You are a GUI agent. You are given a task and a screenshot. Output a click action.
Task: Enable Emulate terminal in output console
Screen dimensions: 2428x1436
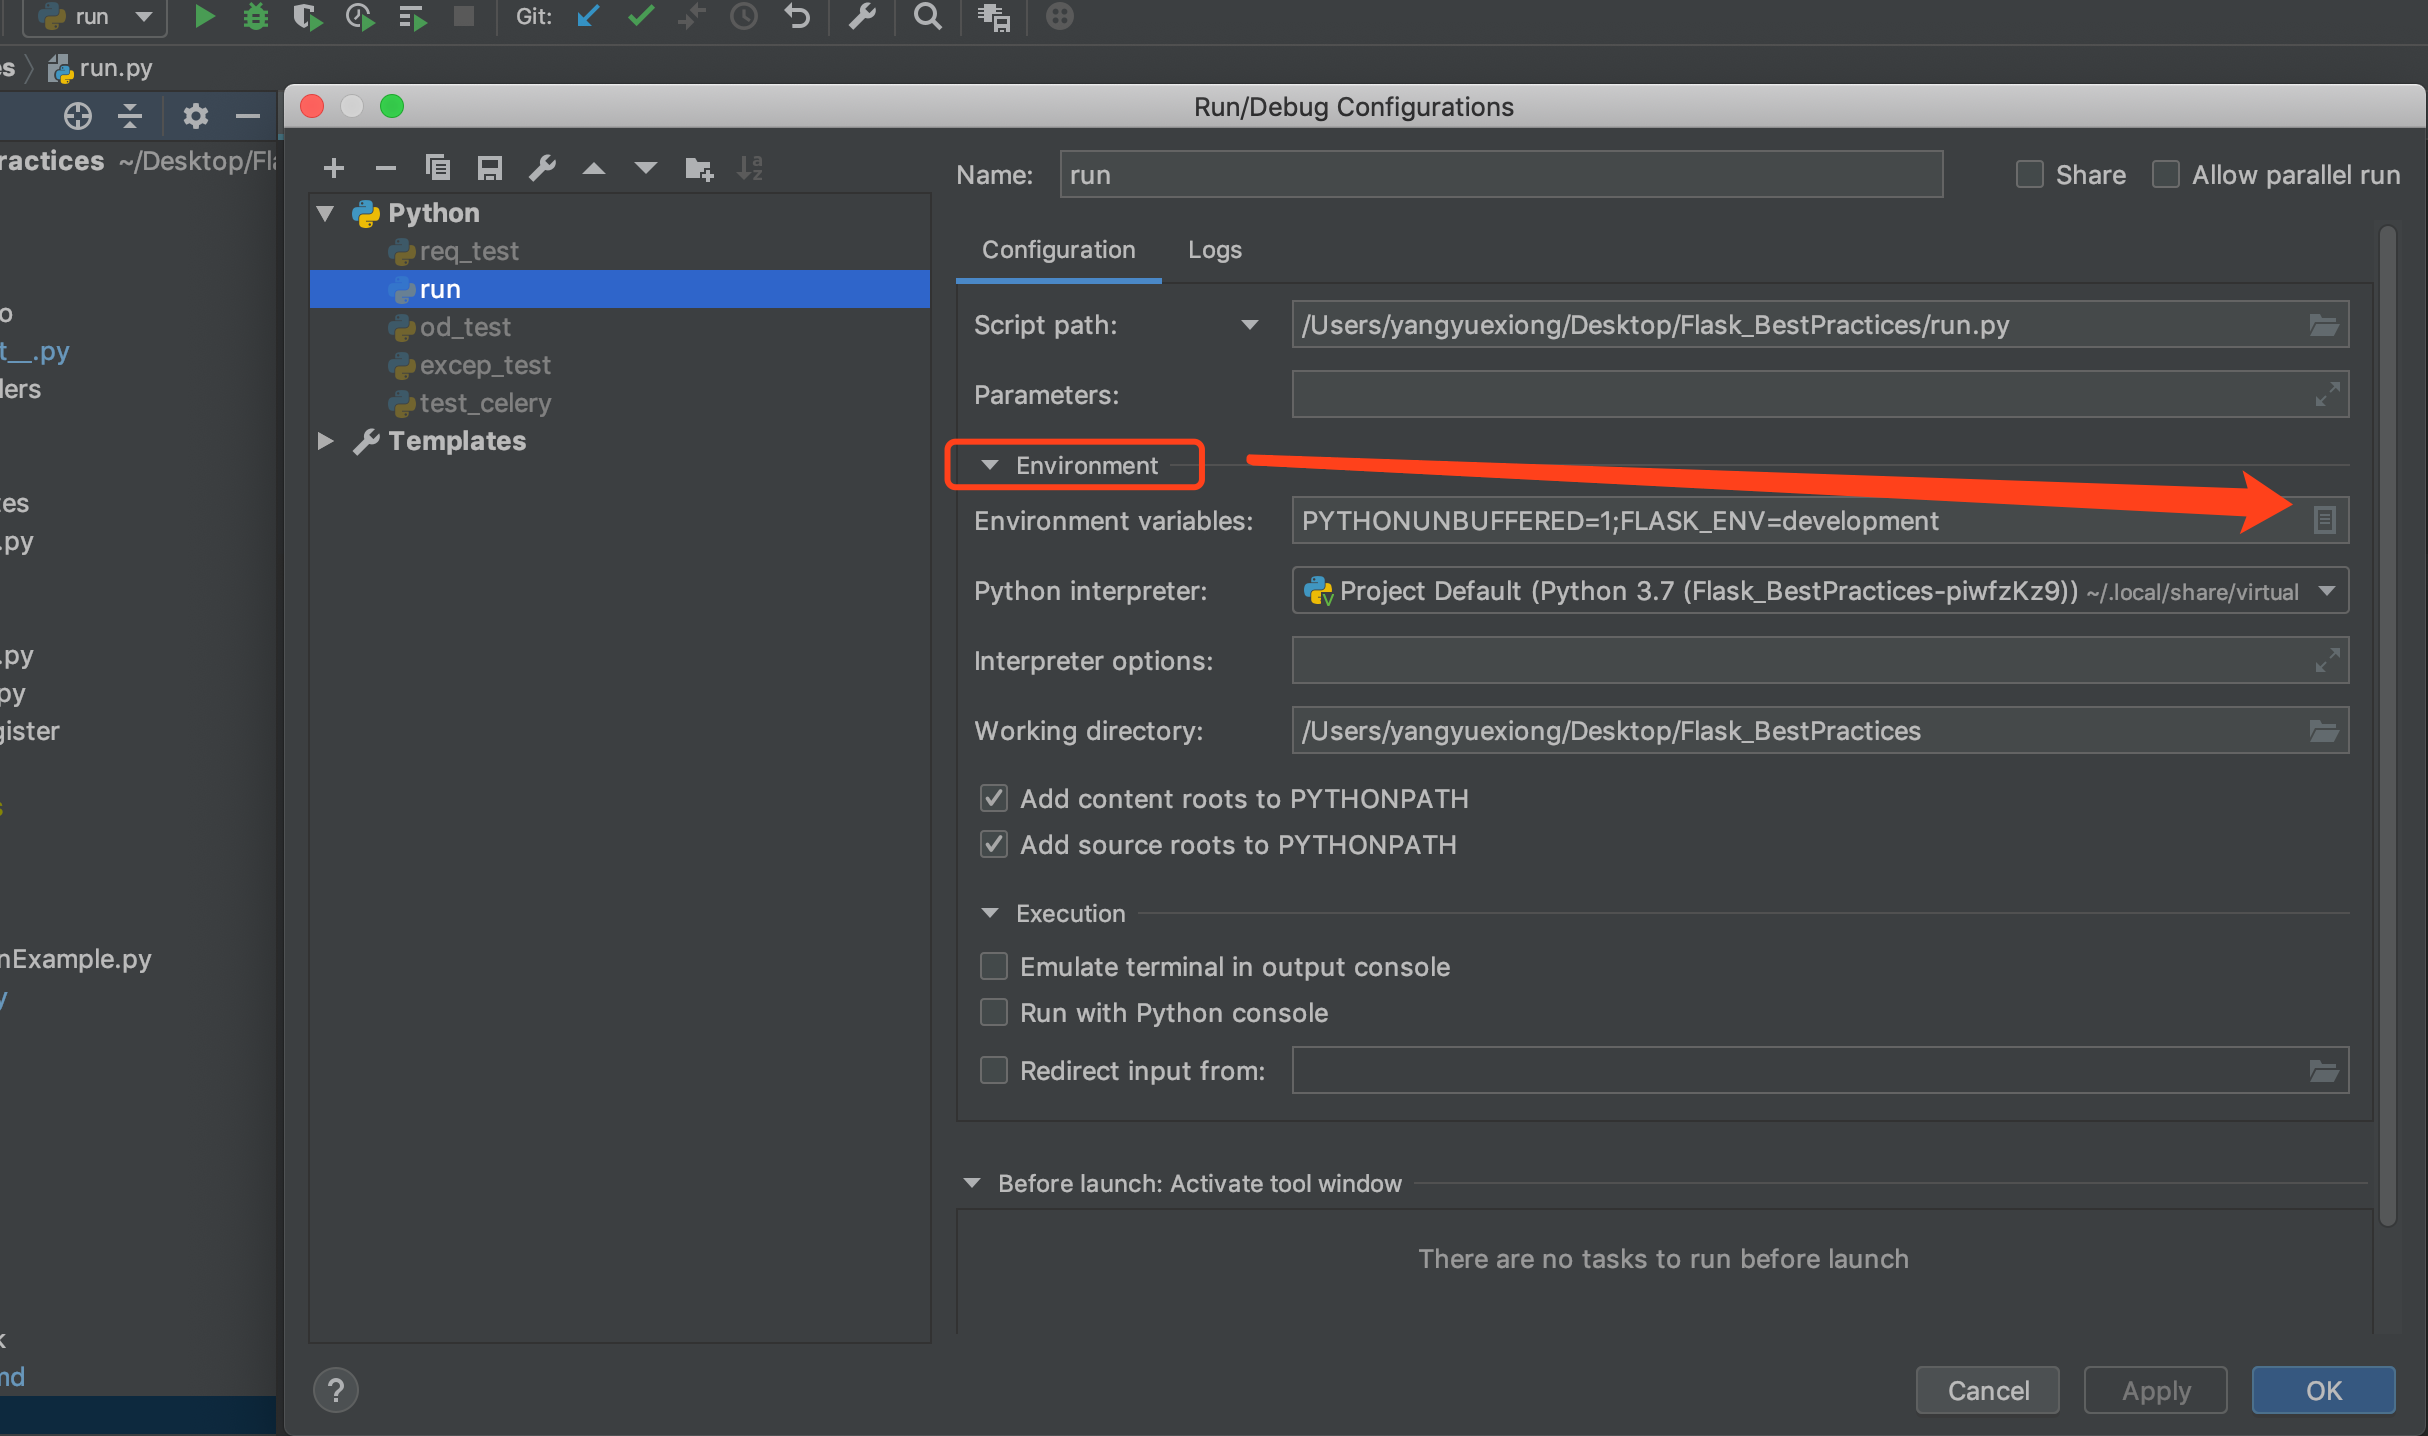(993, 966)
